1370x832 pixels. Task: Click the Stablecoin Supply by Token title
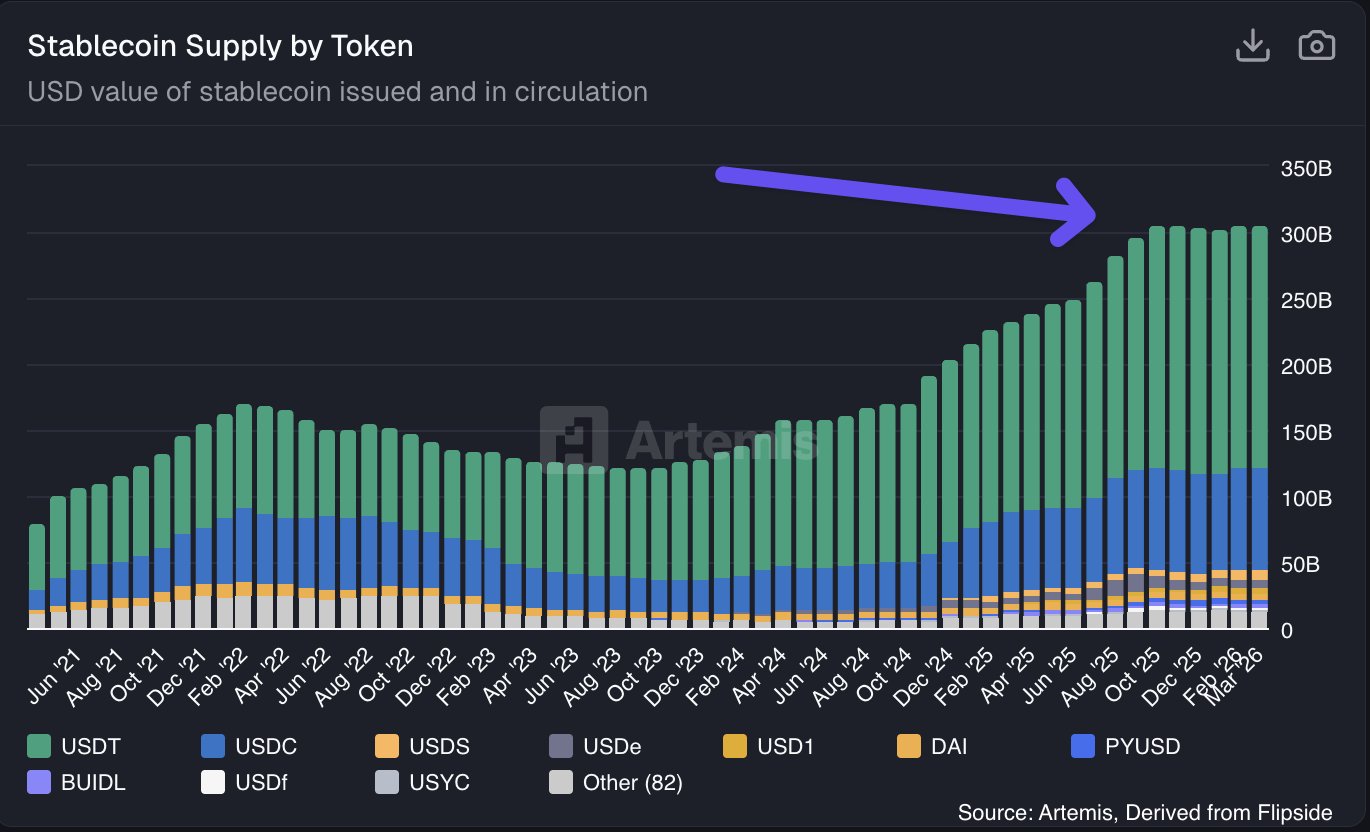pos(220,46)
